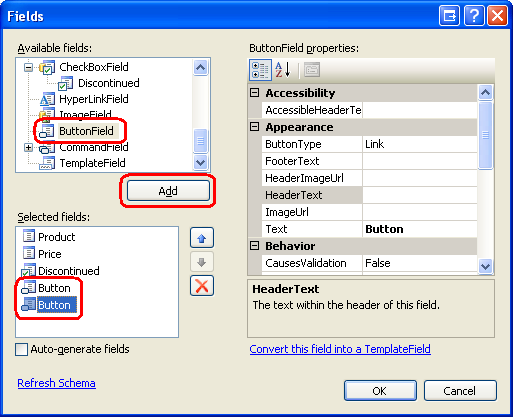Click the Add button
513x417 pixels.
(x=168, y=191)
